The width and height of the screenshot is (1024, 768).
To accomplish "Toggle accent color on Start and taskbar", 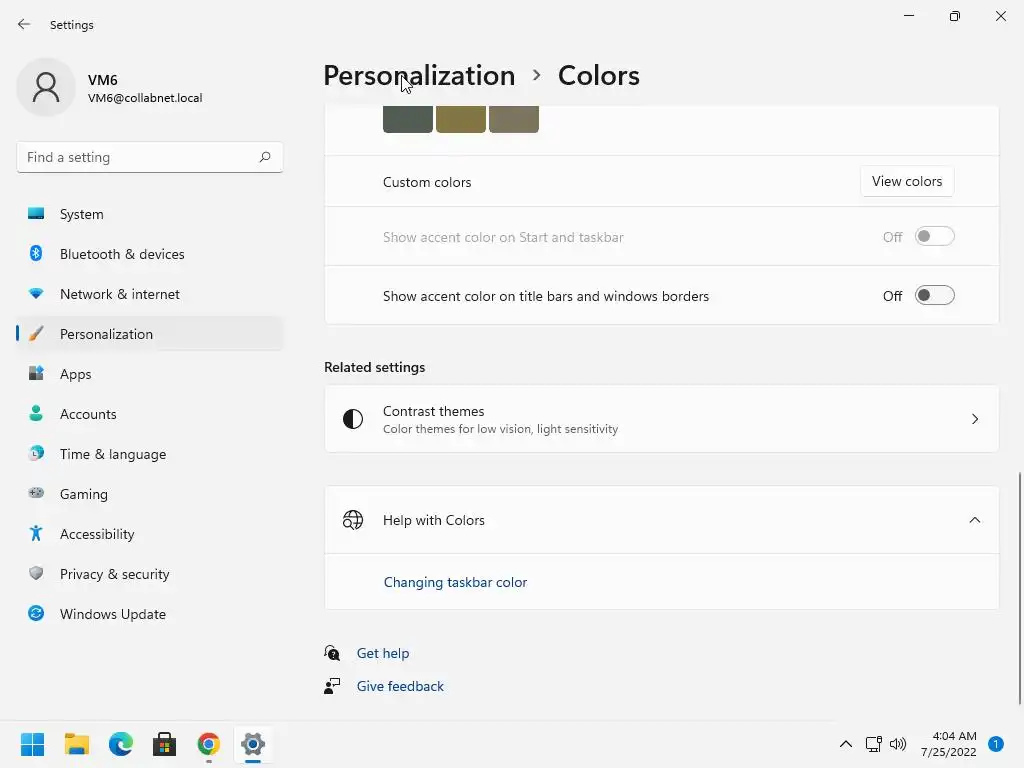I will 934,237.
